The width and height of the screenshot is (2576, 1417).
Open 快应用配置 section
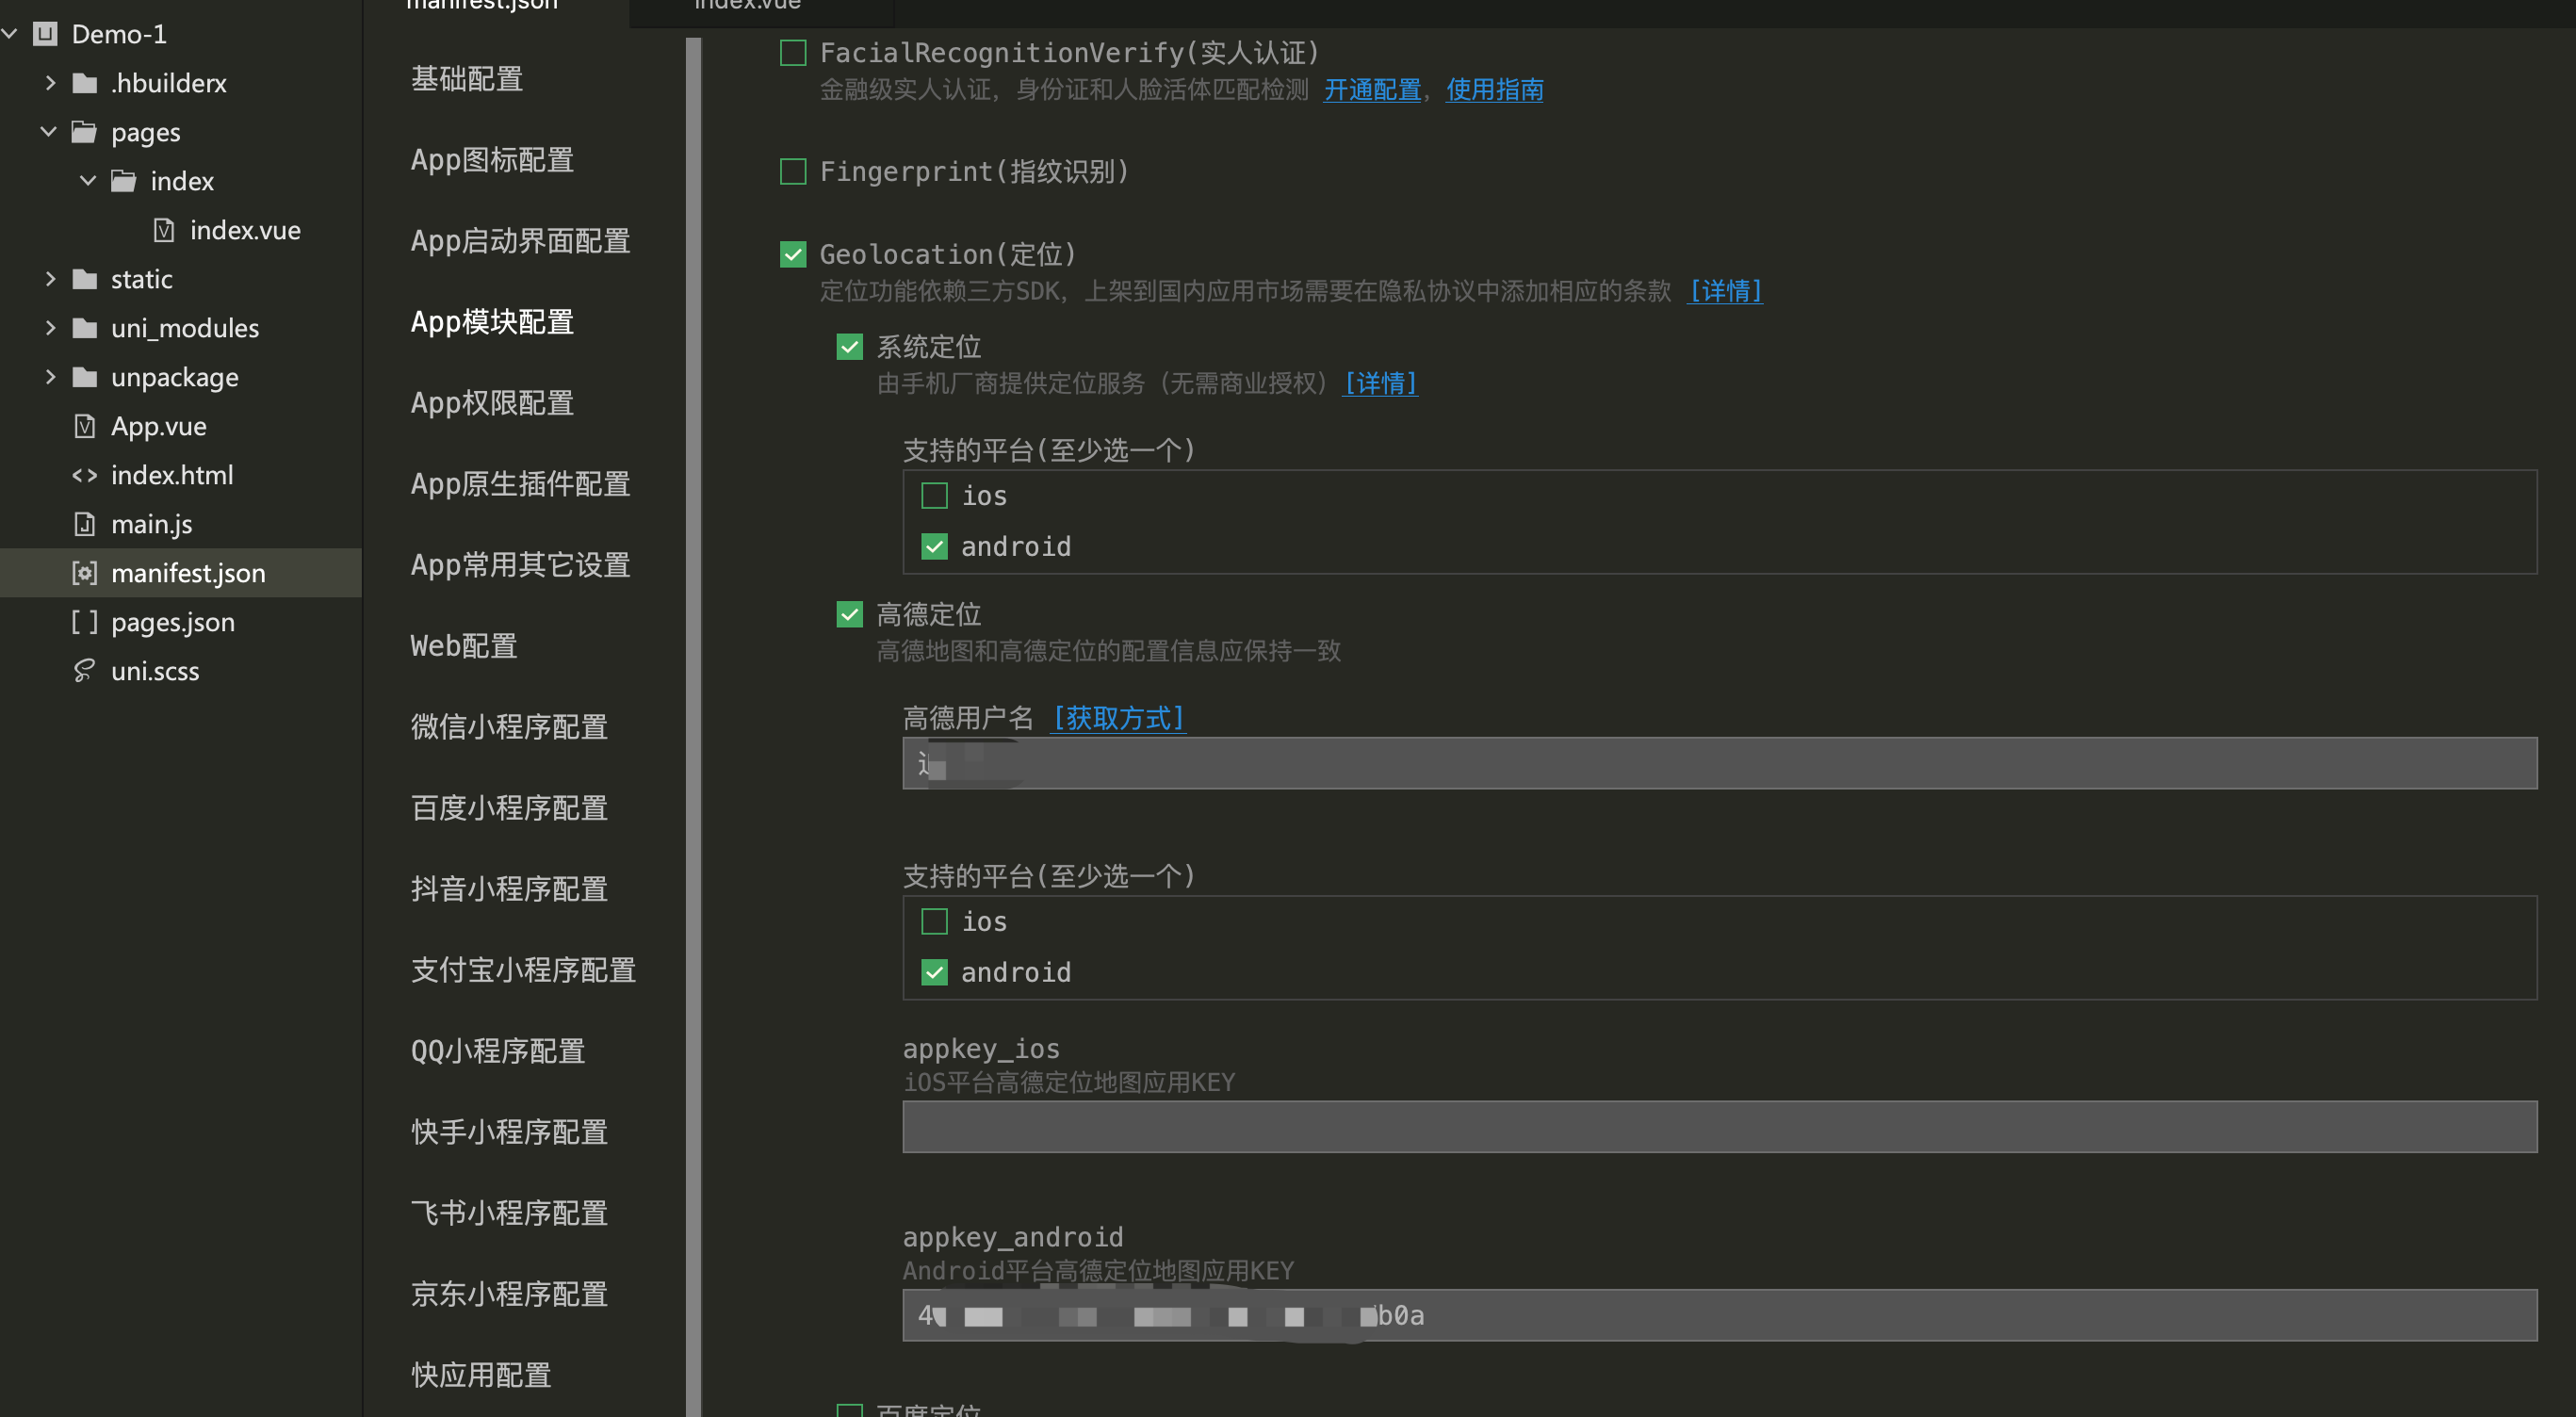[481, 1375]
